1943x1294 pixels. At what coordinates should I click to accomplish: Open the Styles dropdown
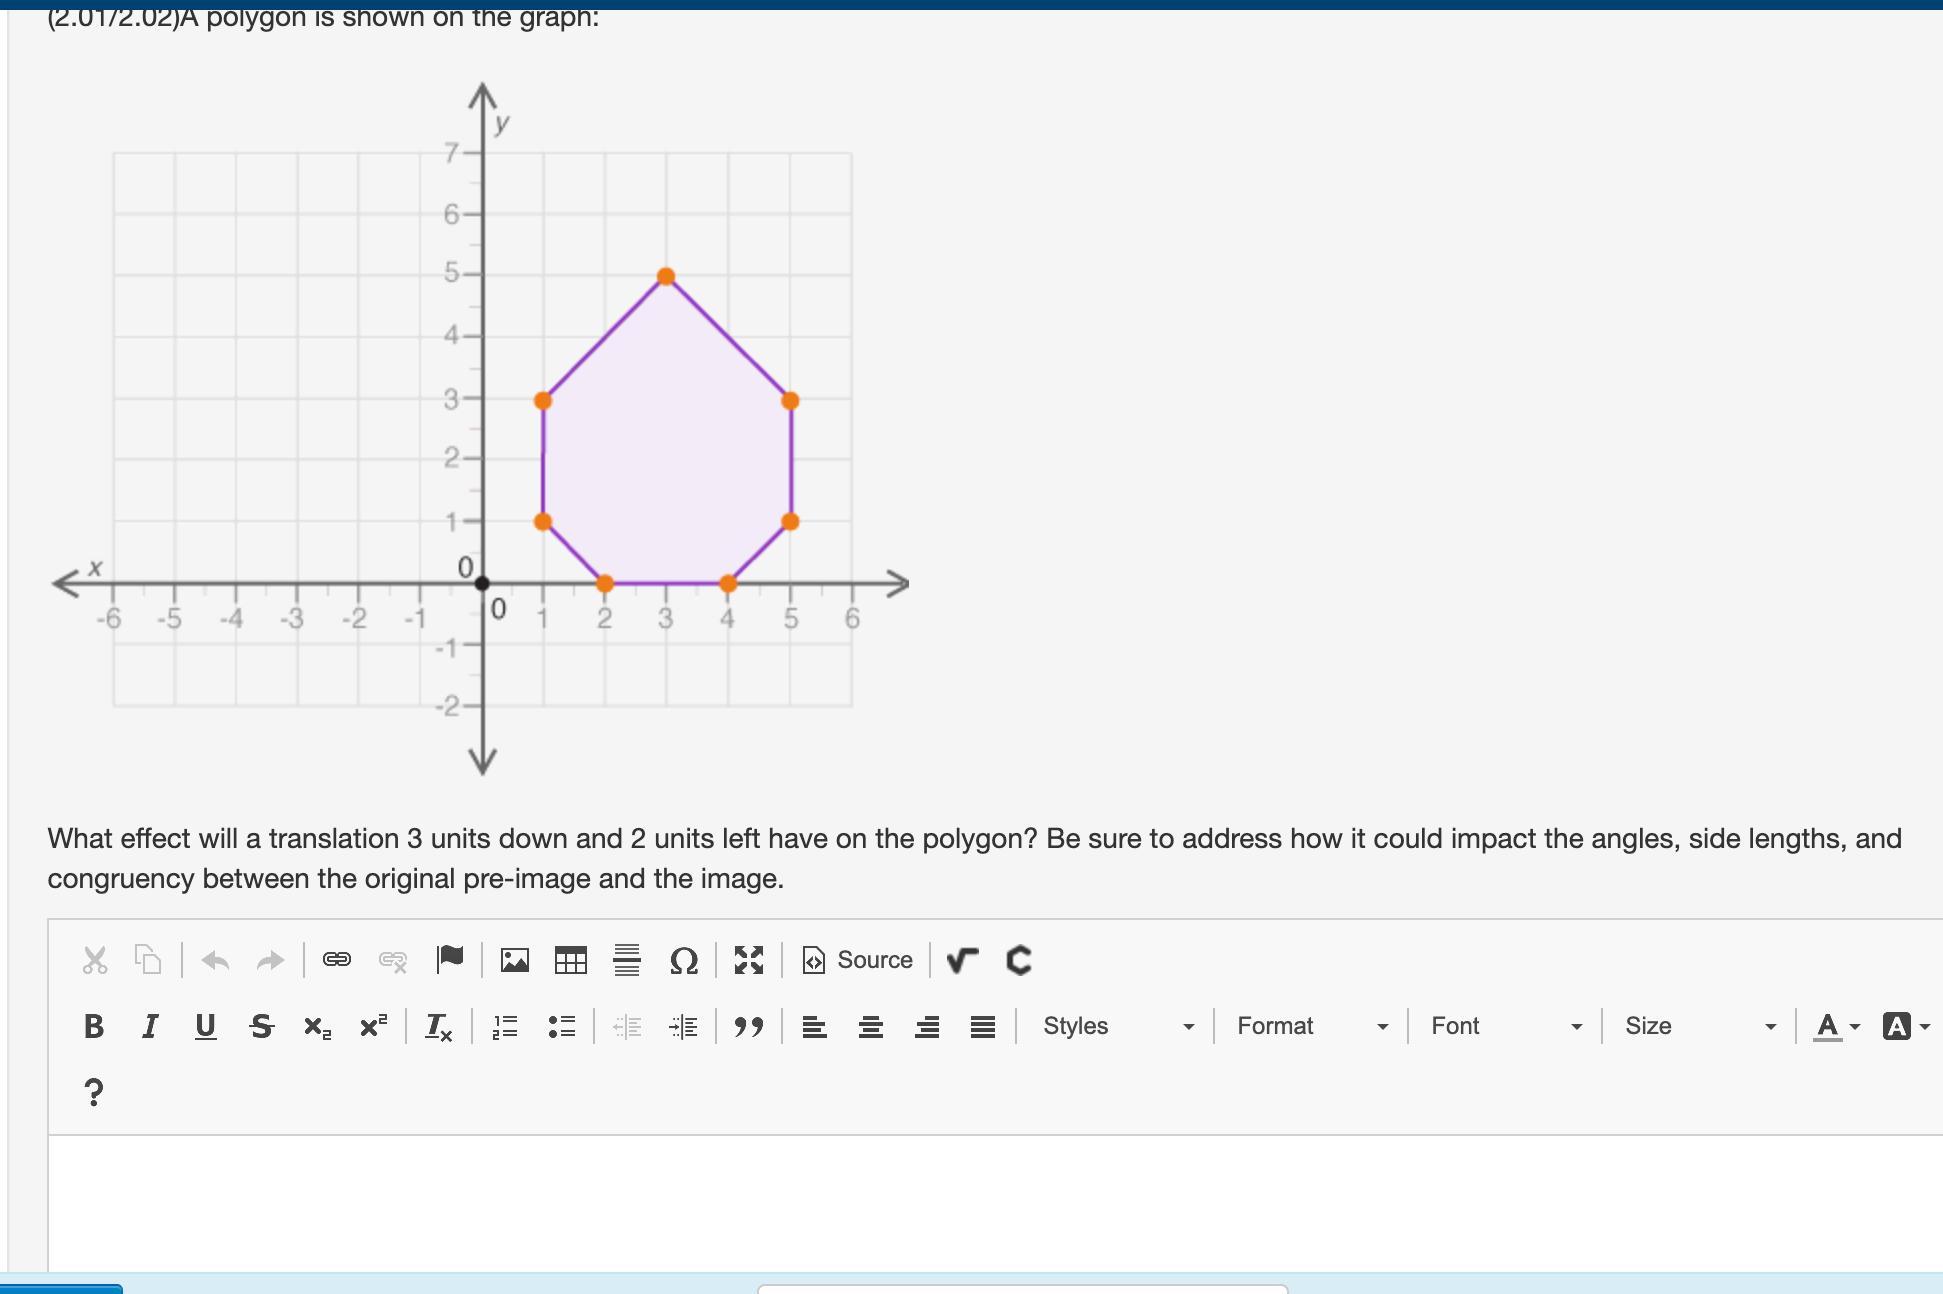(x=1118, y=1026)
